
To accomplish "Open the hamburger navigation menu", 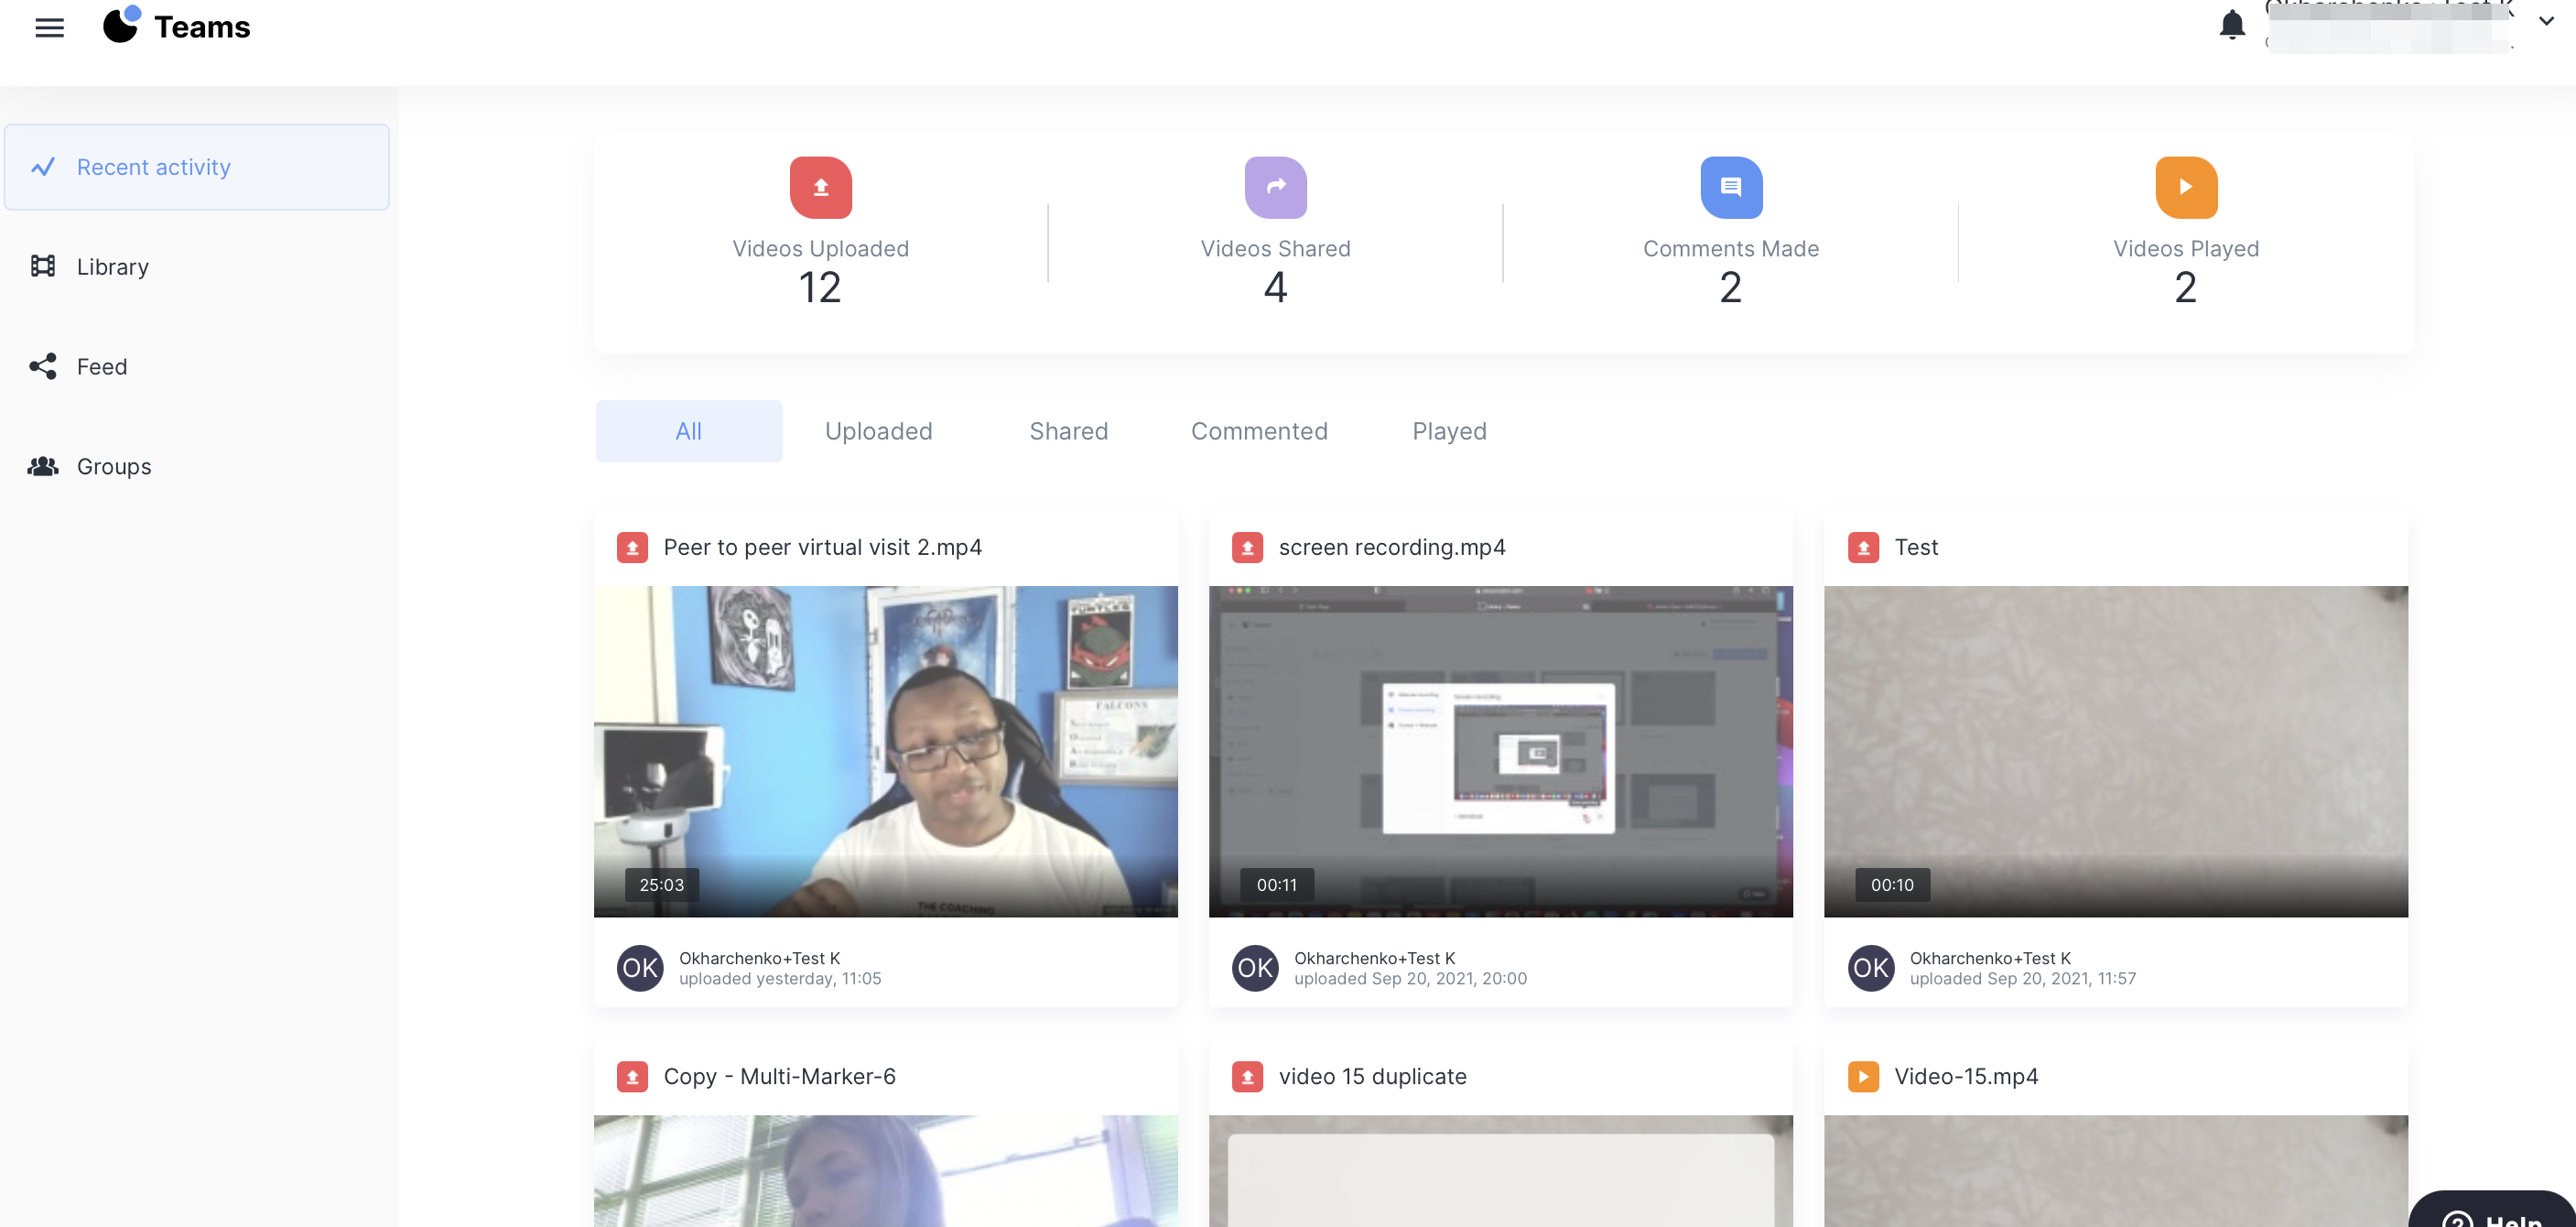I will tap(49, 28).
